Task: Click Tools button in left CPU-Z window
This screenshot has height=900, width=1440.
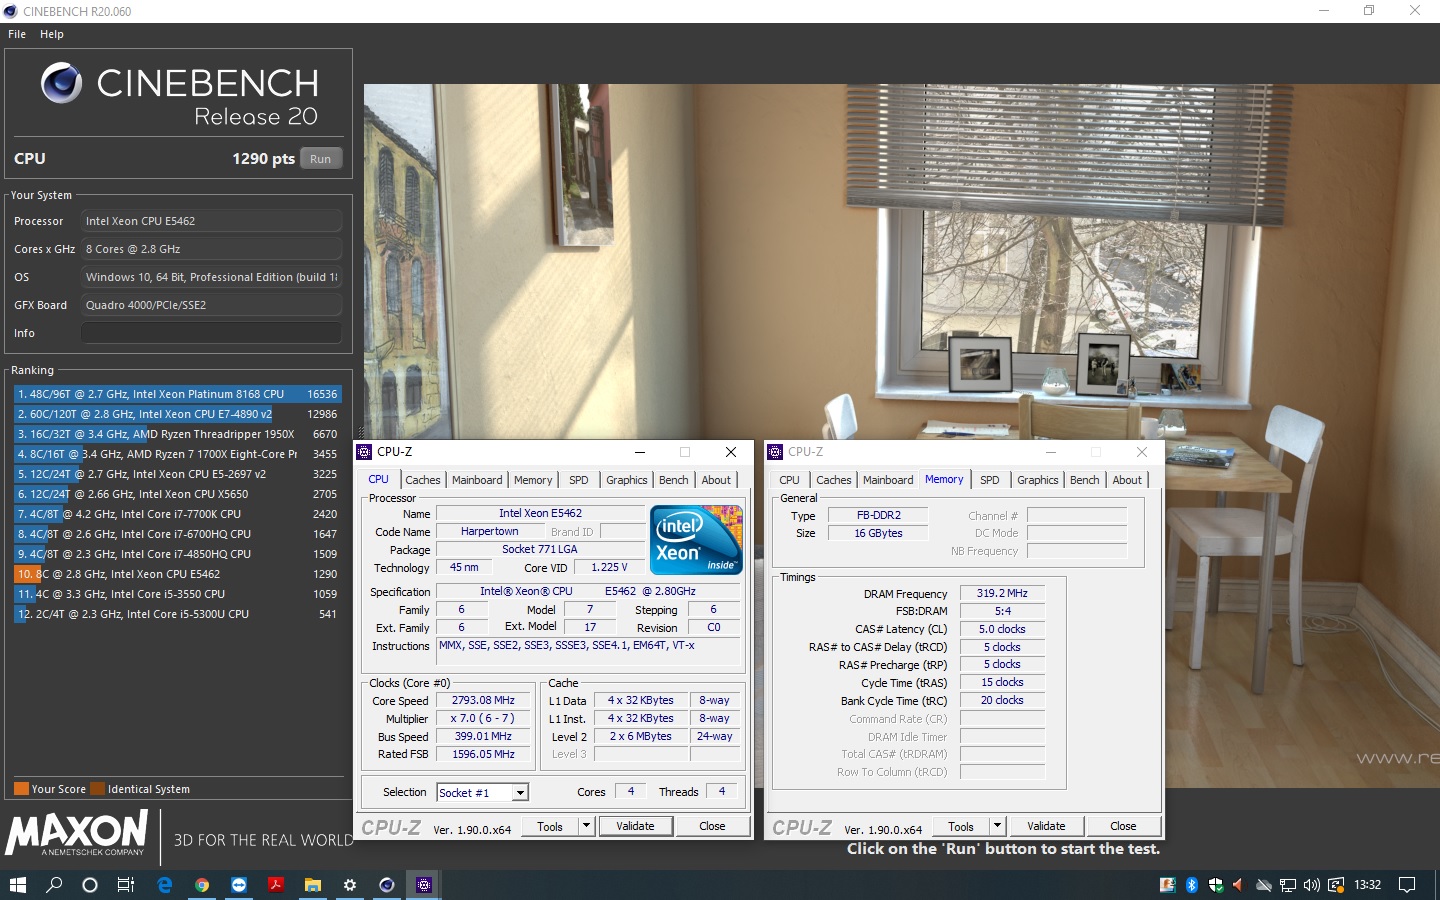Action: tap(550, 826)
